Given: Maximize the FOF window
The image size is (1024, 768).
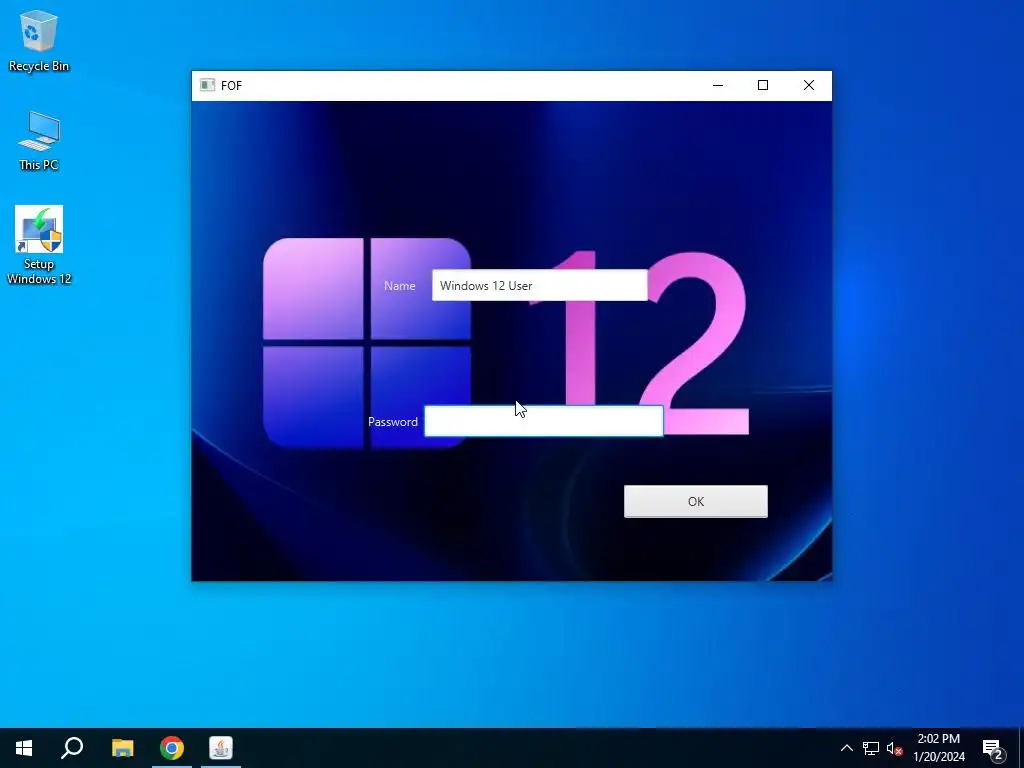Looking at the screenshot, I should tap(763, 86).
